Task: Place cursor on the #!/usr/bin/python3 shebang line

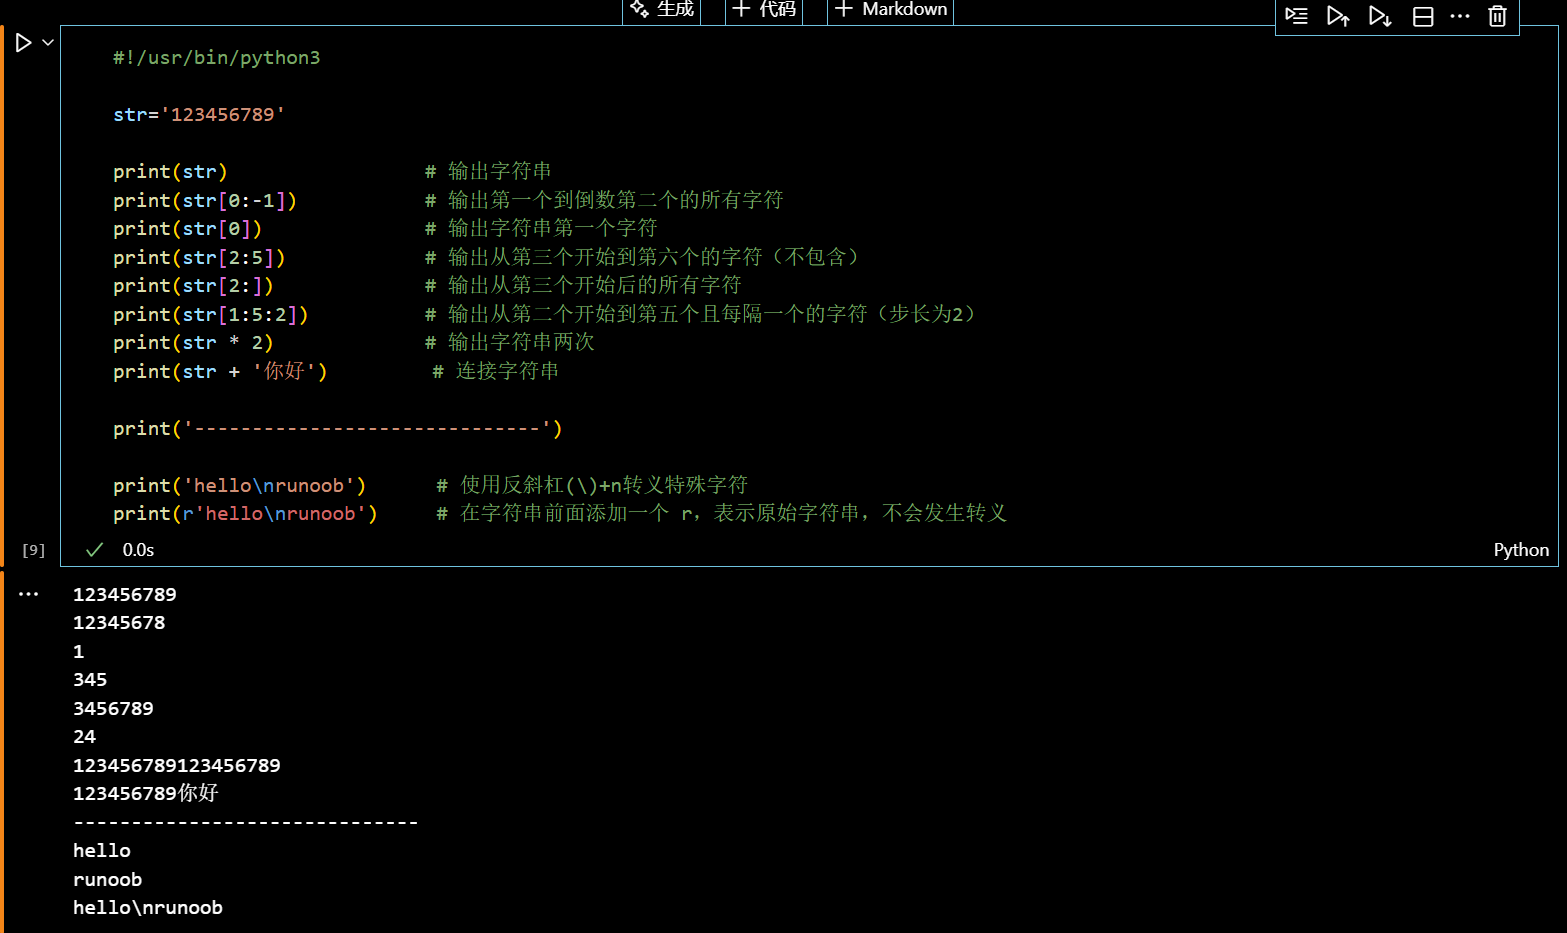Action: 216,57
